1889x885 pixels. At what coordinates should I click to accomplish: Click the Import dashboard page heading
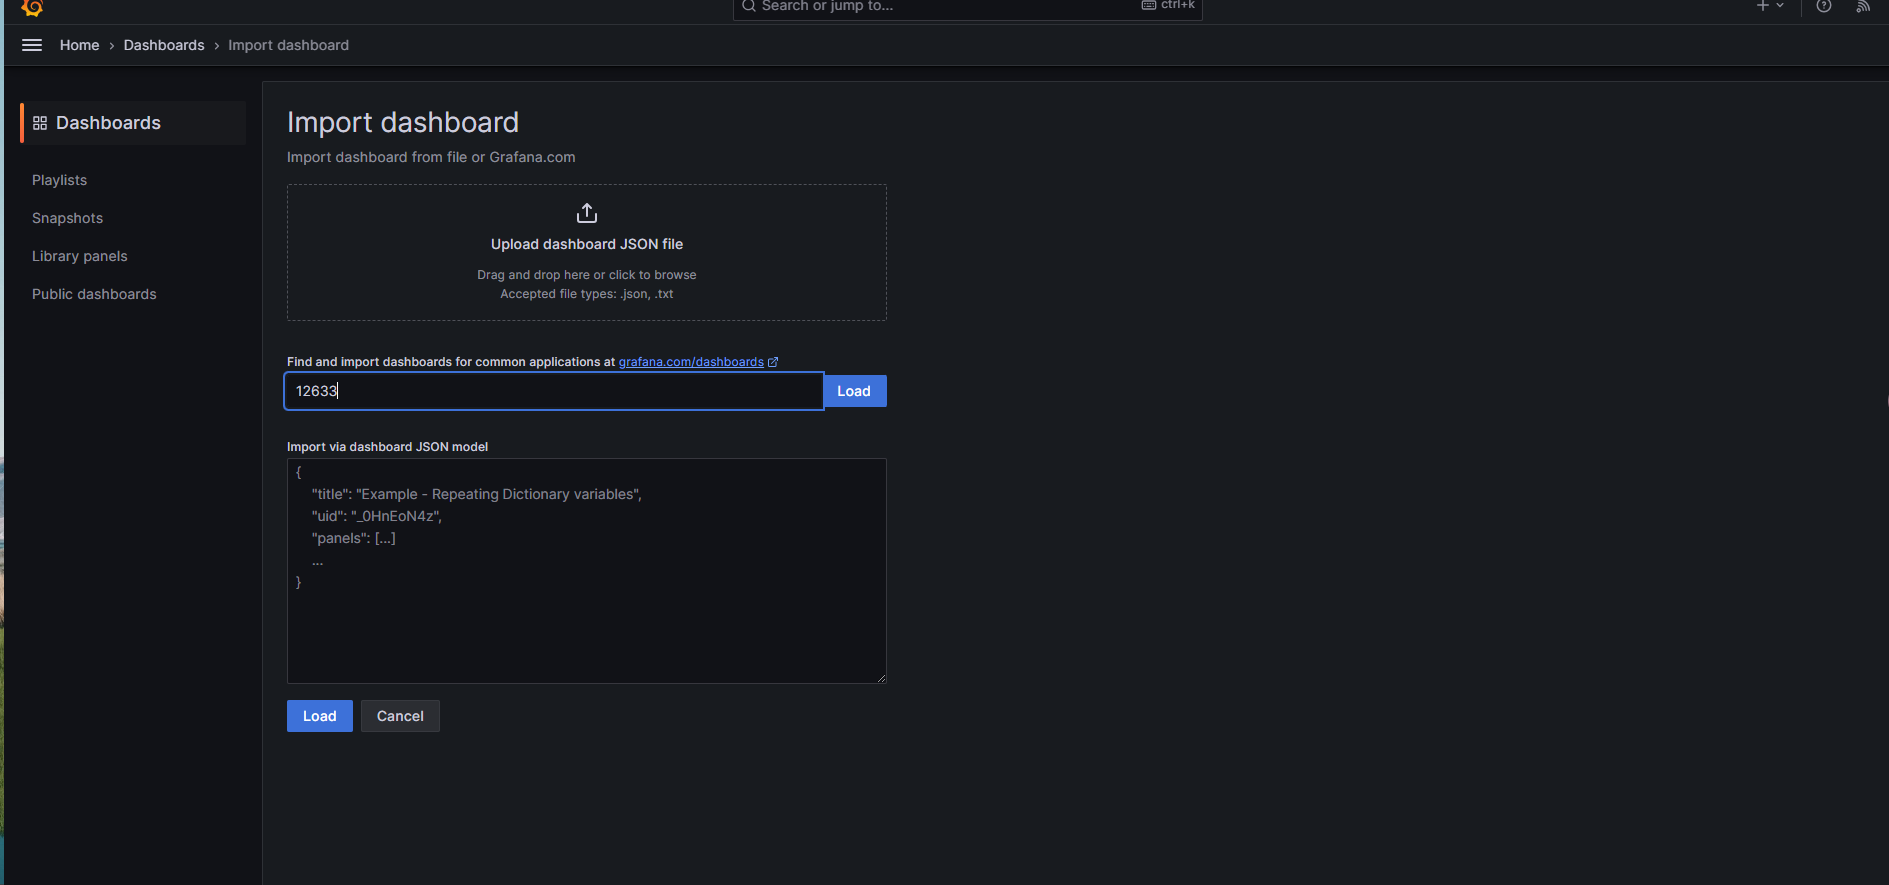tap(403, 122)
